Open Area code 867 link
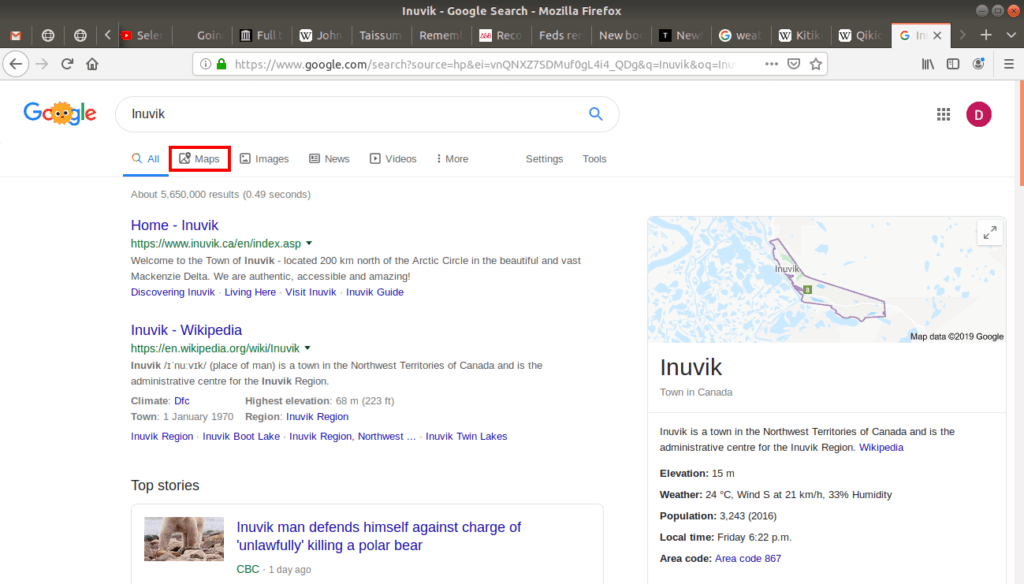The width and height of the screenshot is (1024, 584). coord(748,559)
